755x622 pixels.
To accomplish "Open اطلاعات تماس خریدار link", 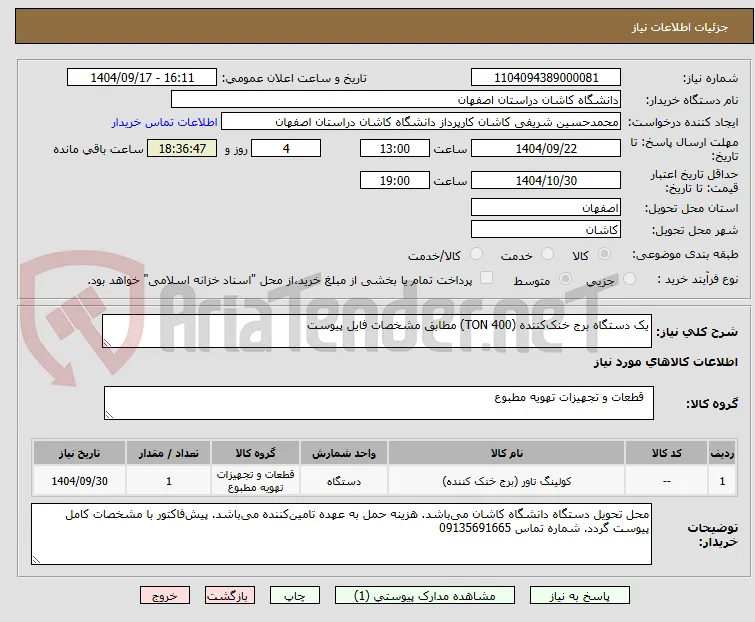I will tap(165, 122).
